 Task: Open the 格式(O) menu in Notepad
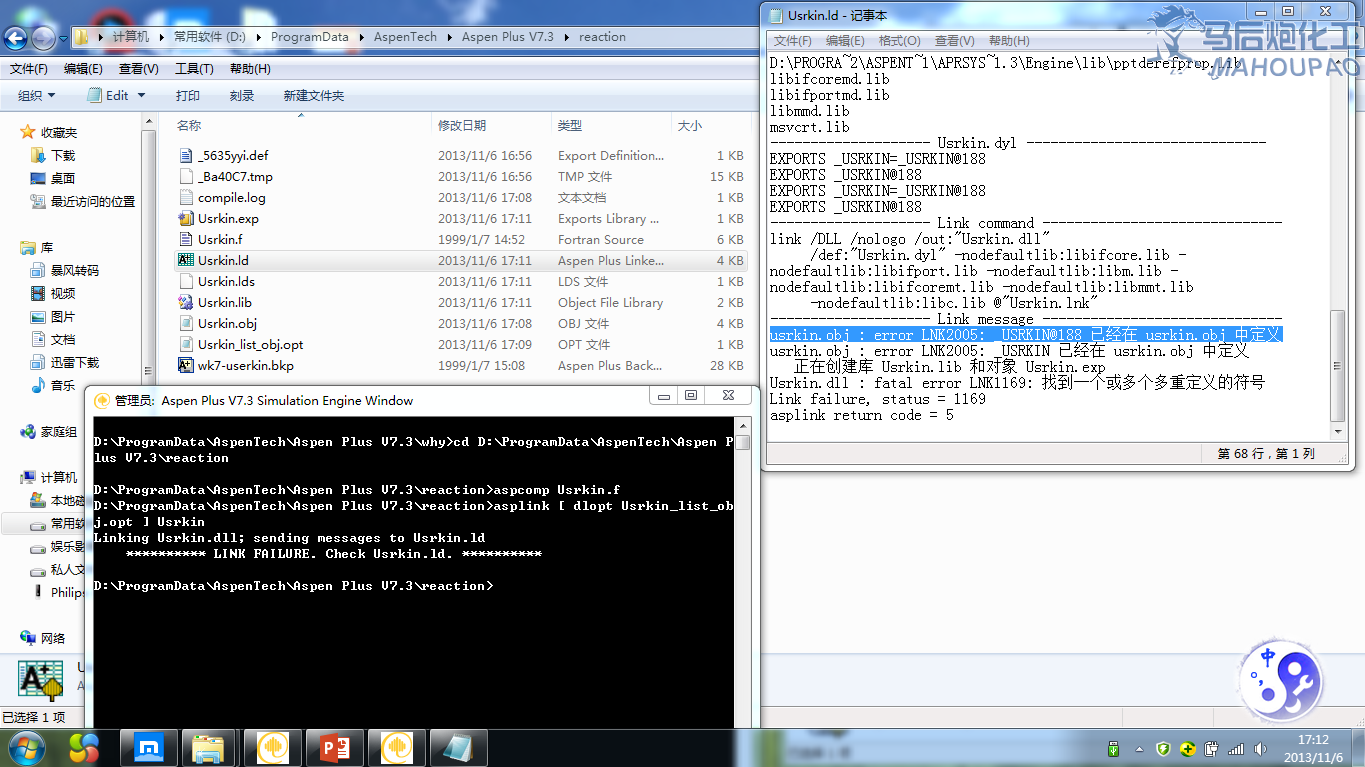pos(898,40)
